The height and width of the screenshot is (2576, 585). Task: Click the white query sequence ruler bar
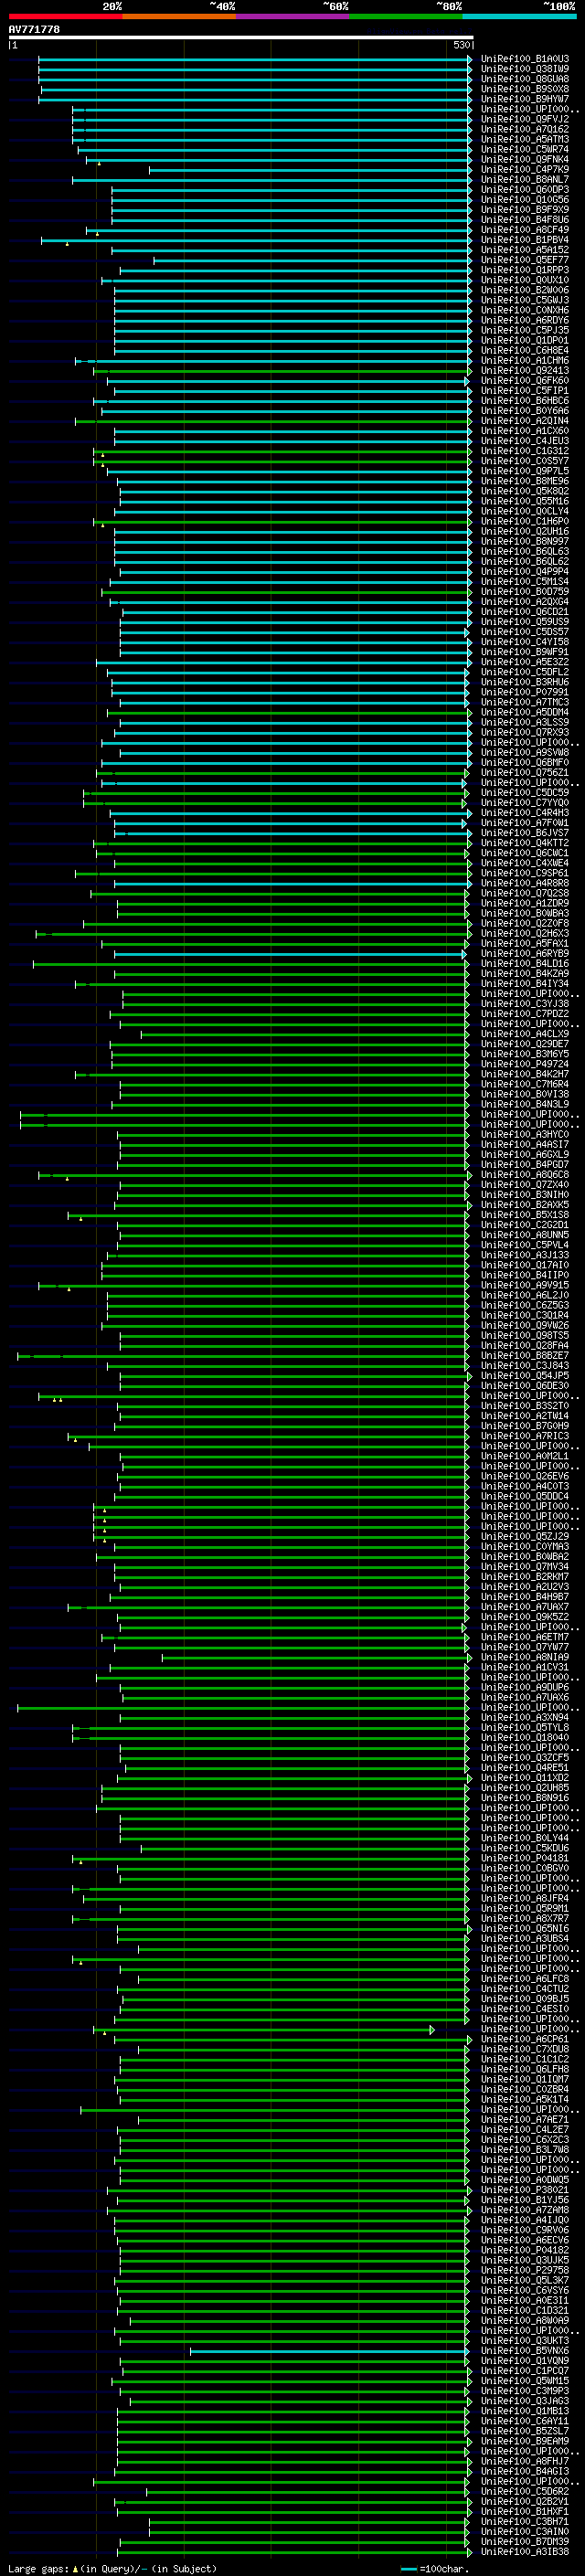coord(241,37)
